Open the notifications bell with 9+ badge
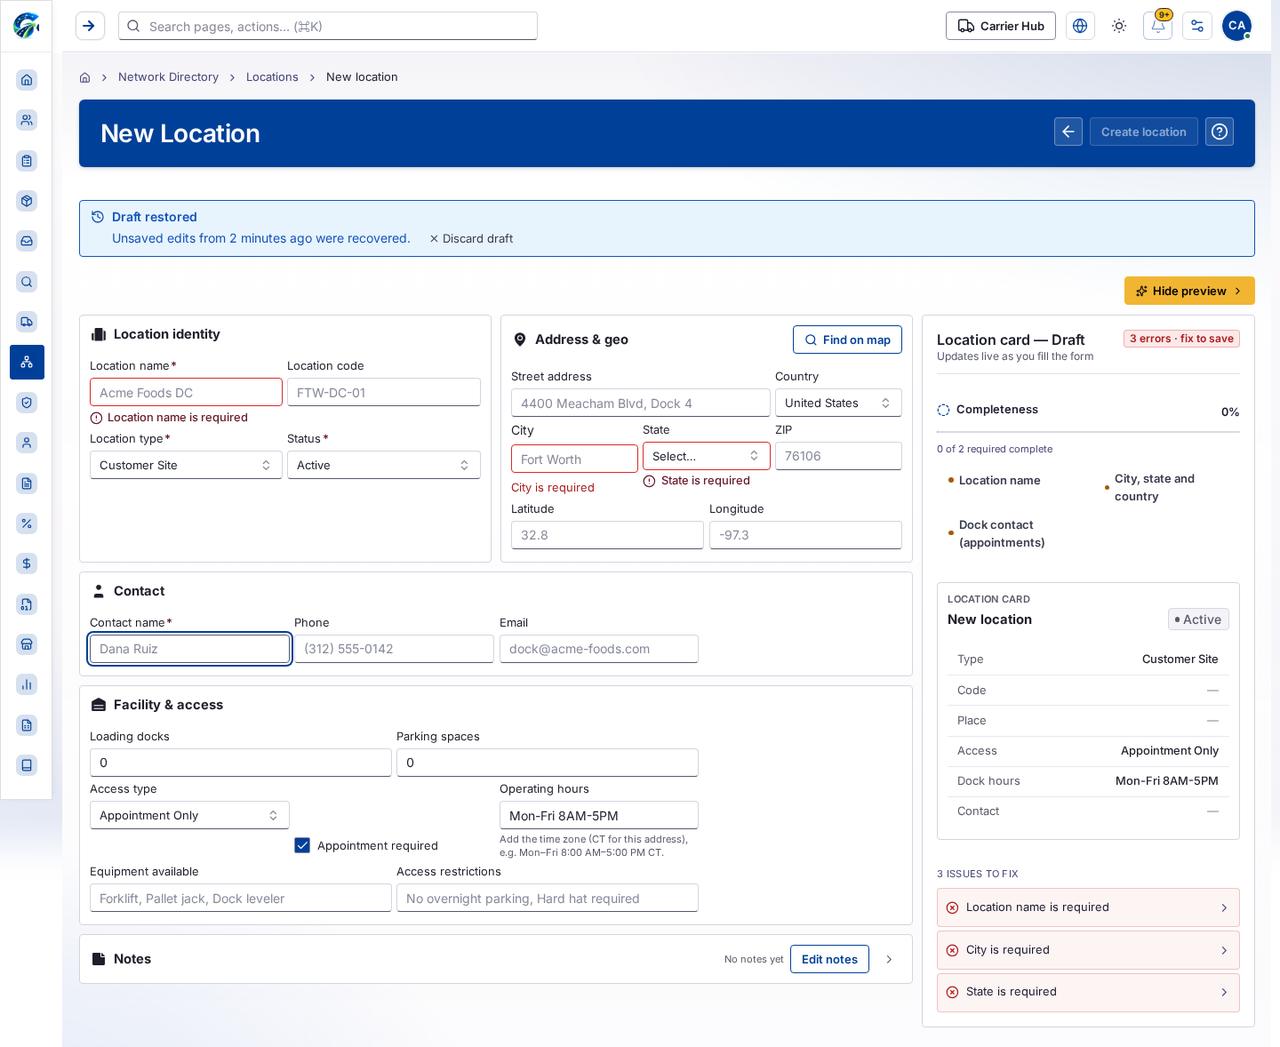This screenshot has width=1280, height=1047. coord(1158,26)
